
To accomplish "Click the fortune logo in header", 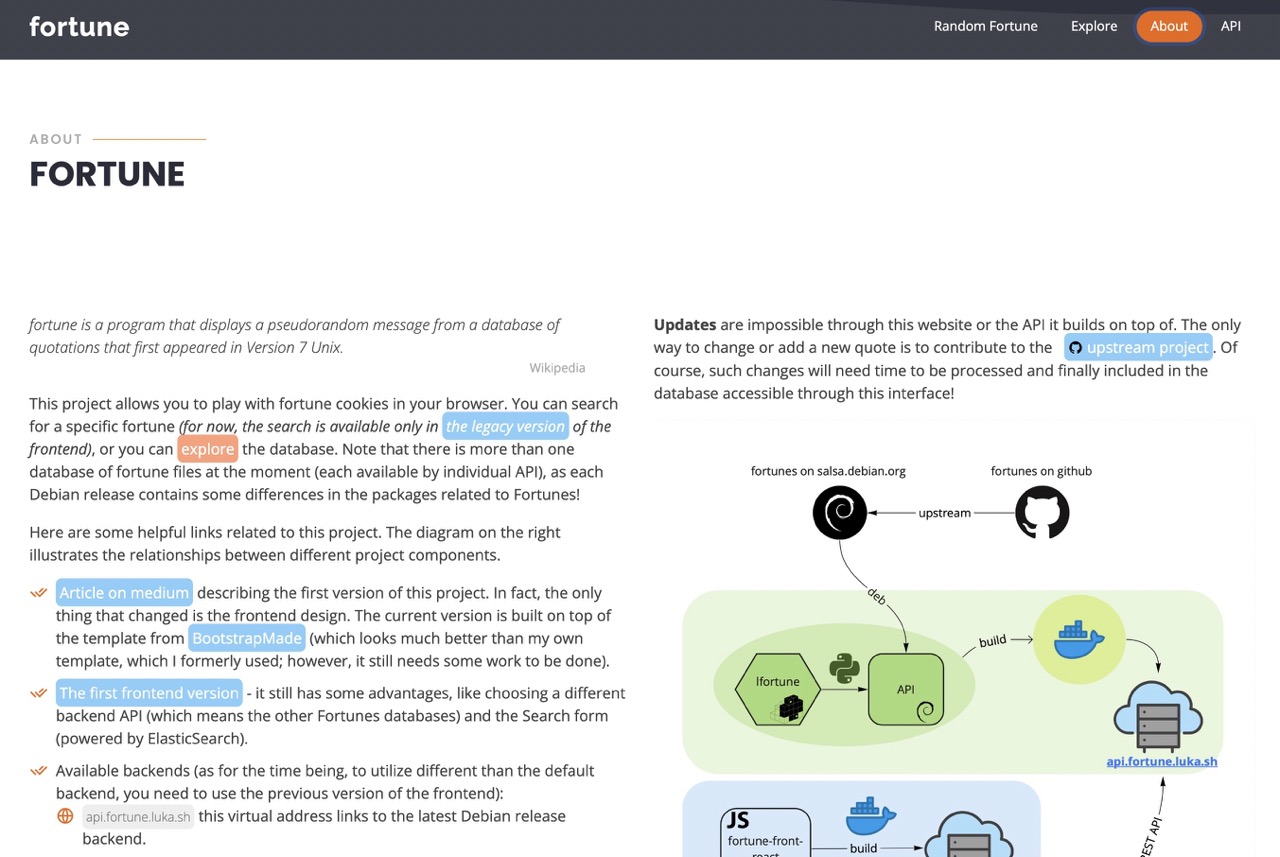I will click(x=79, y=26).
